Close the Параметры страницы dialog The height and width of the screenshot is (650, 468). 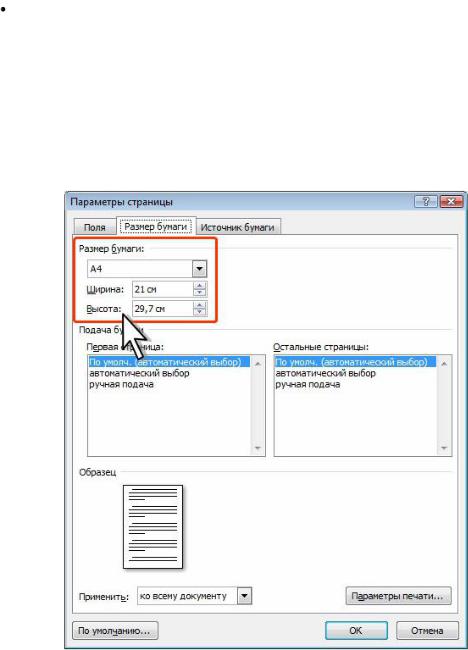[451, 201]
